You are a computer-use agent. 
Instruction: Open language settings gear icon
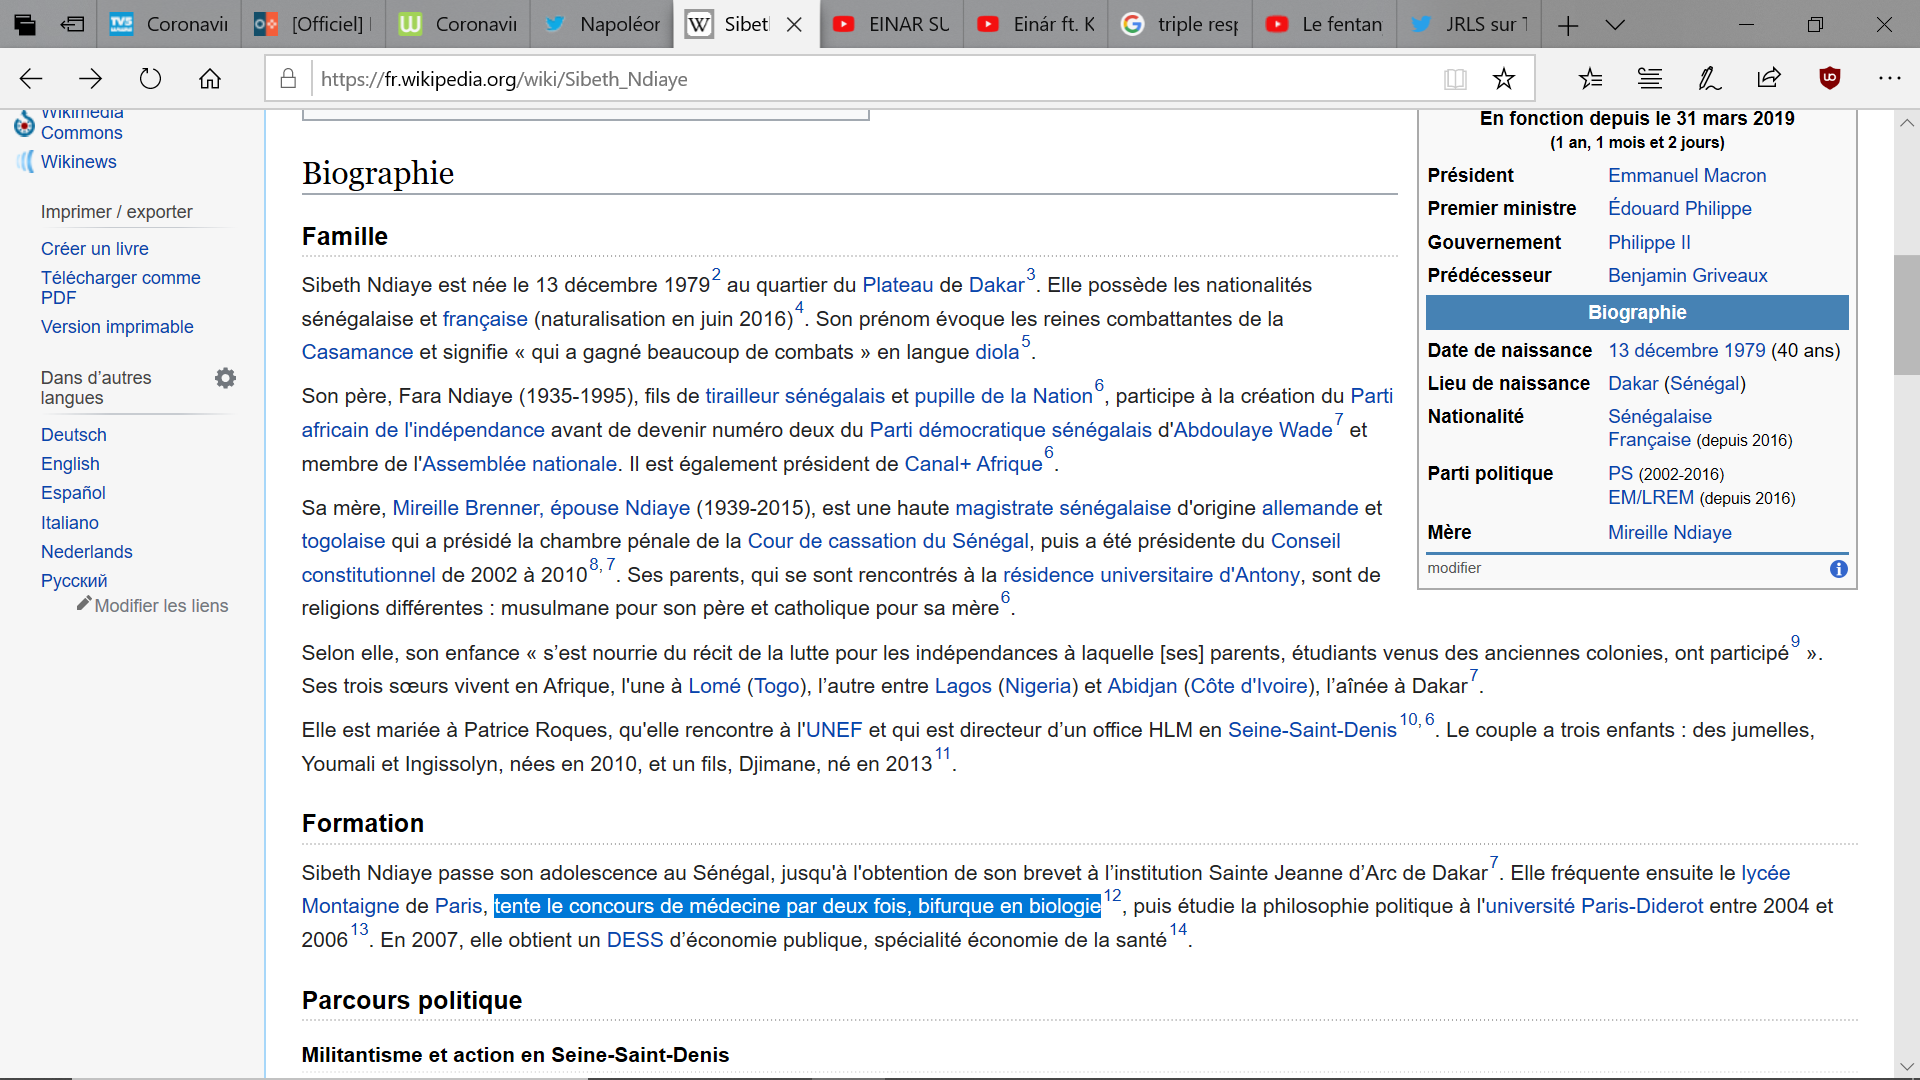226,378
